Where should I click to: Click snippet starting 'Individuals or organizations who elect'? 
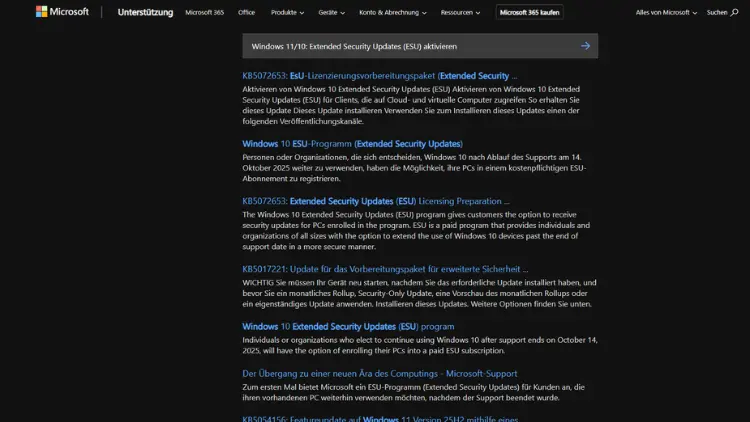[x=420, y=345]
